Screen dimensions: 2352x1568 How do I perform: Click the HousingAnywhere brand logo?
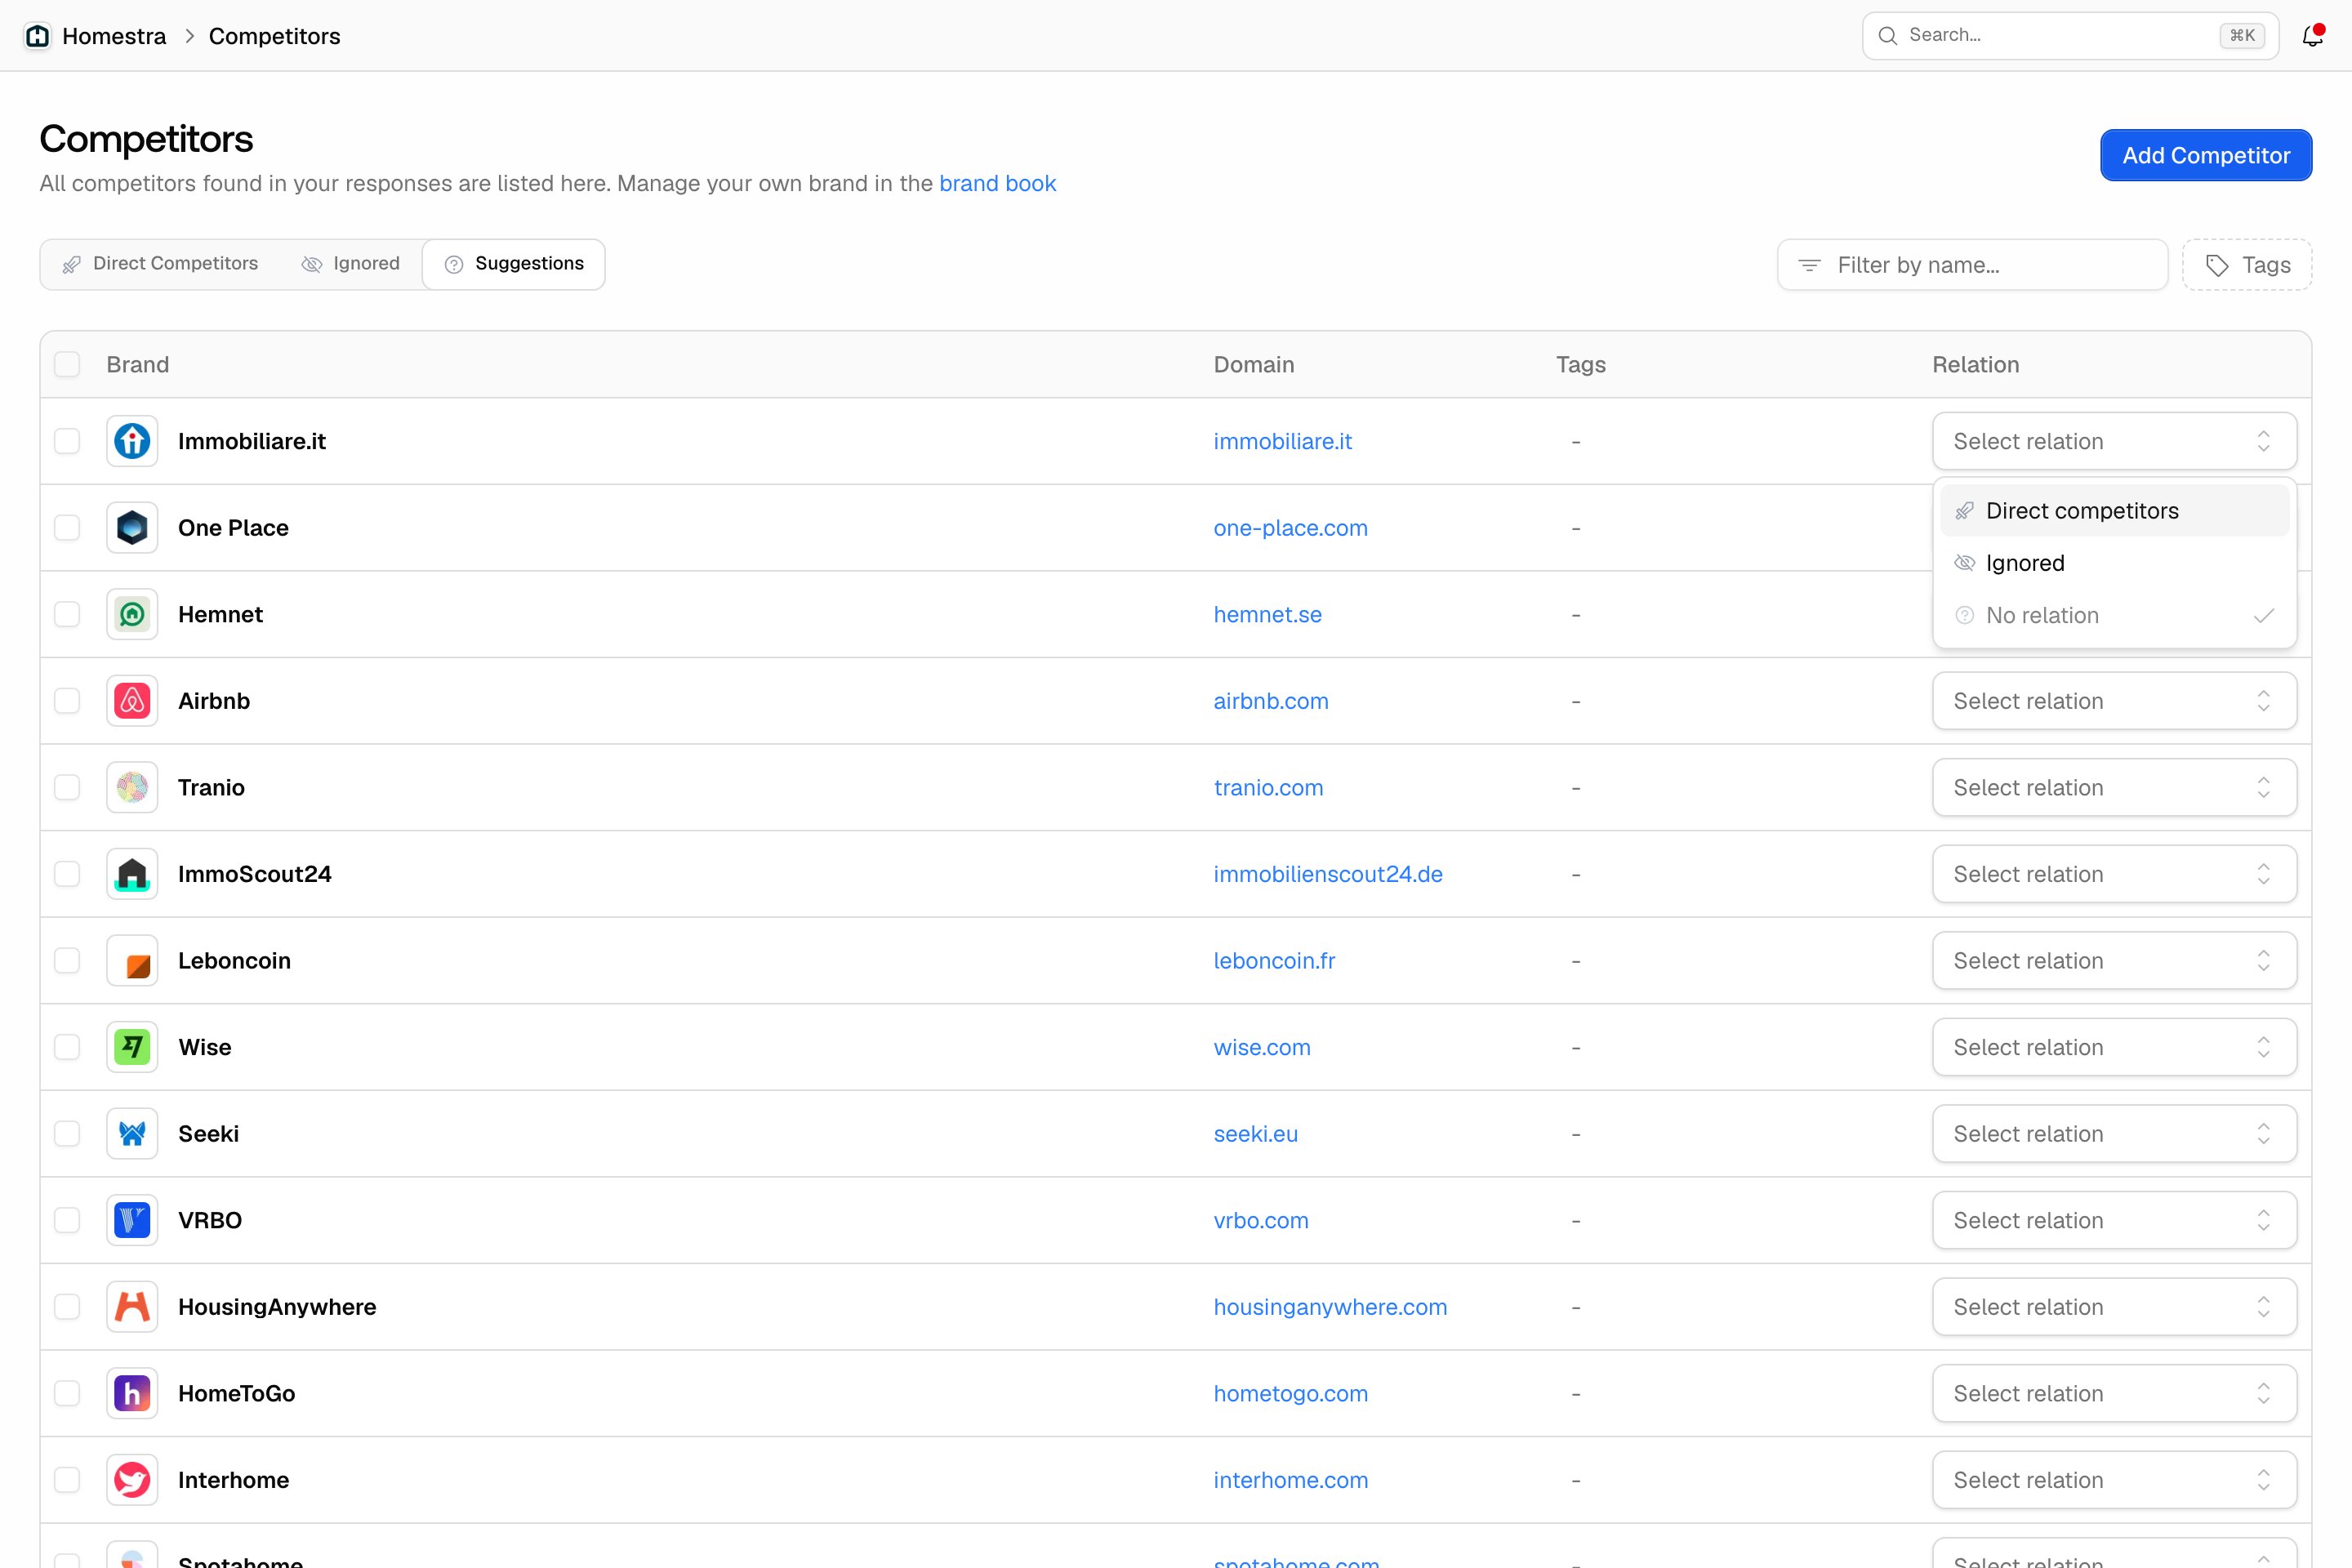pos(132,1307)
